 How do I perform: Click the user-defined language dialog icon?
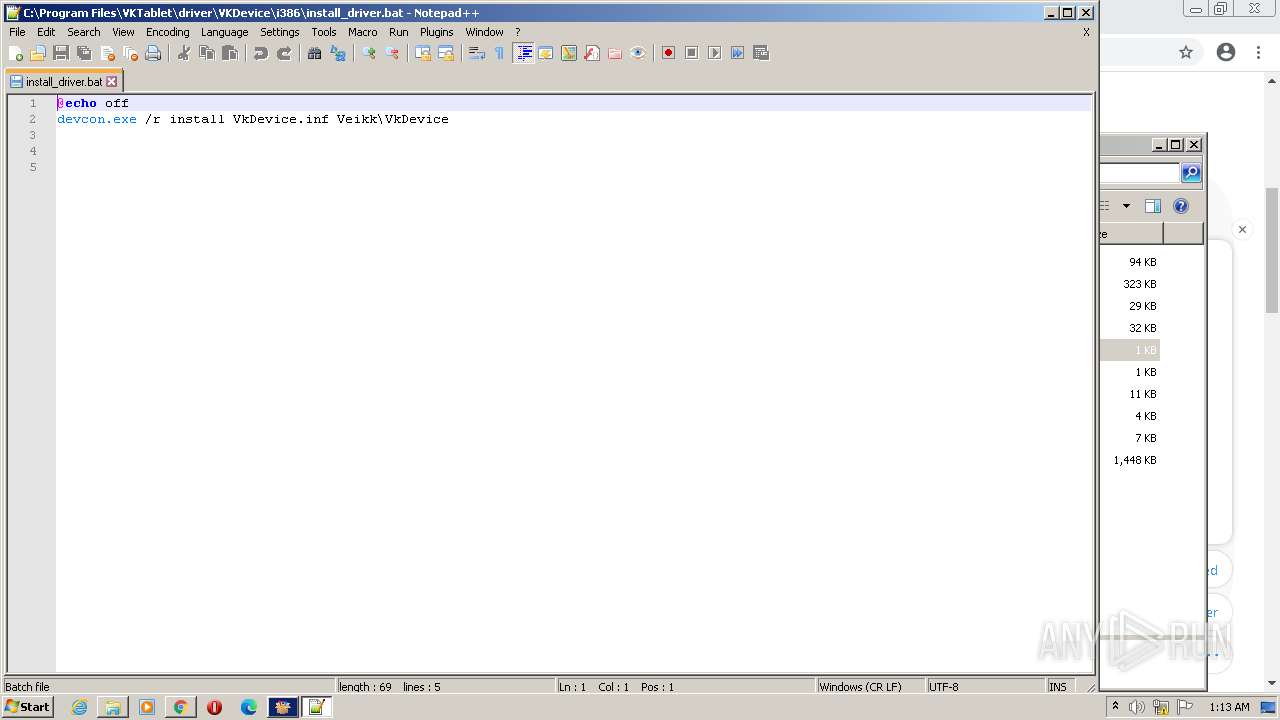[546, 53]
